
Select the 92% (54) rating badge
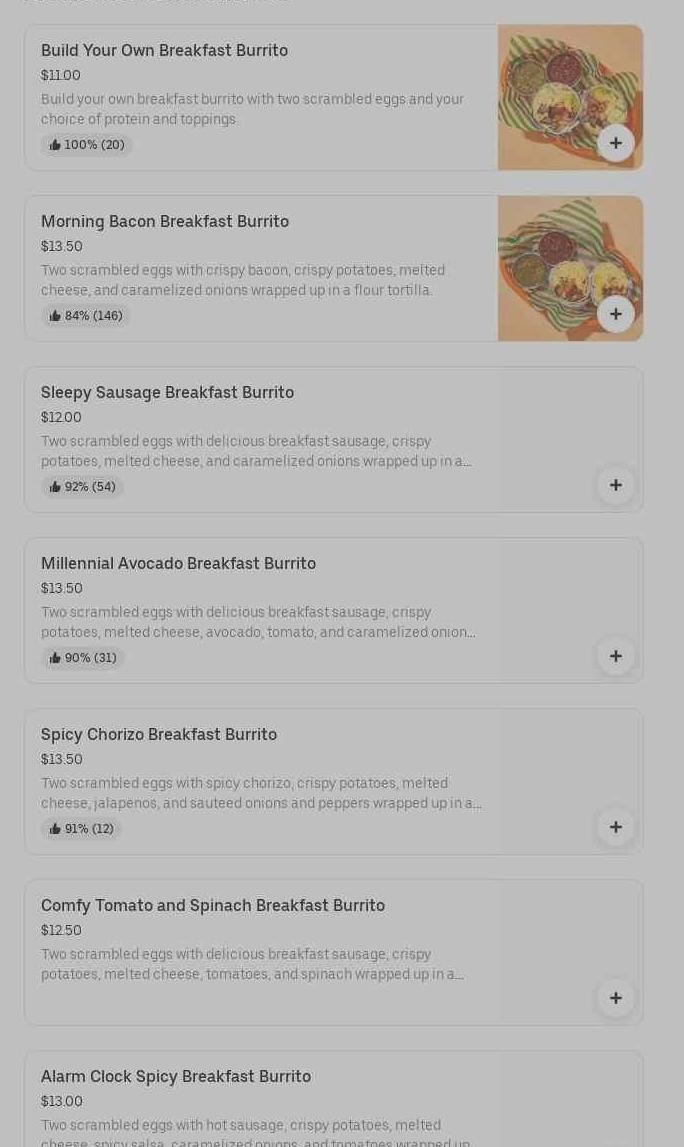[83, 487]
